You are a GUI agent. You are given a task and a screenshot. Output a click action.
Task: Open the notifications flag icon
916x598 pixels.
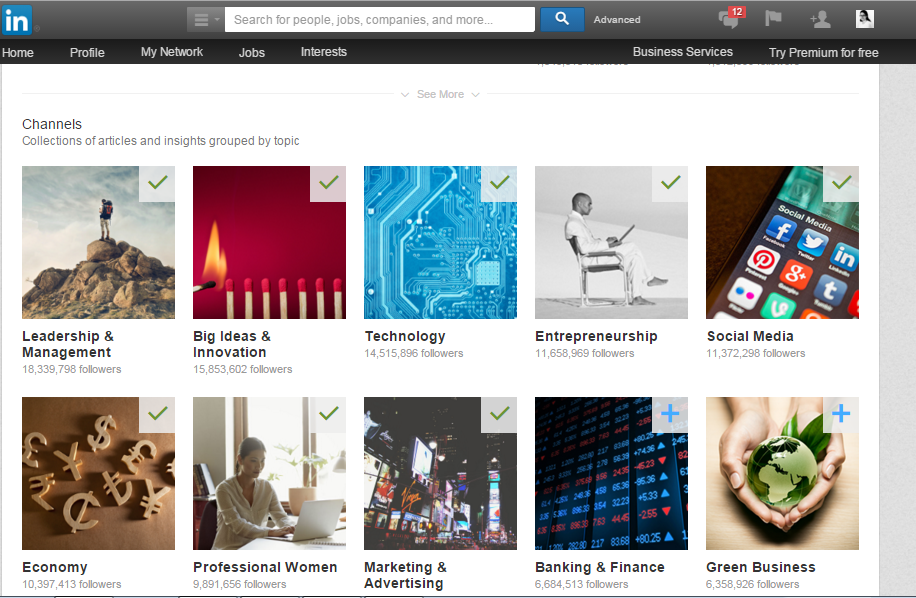click(773, 19)
